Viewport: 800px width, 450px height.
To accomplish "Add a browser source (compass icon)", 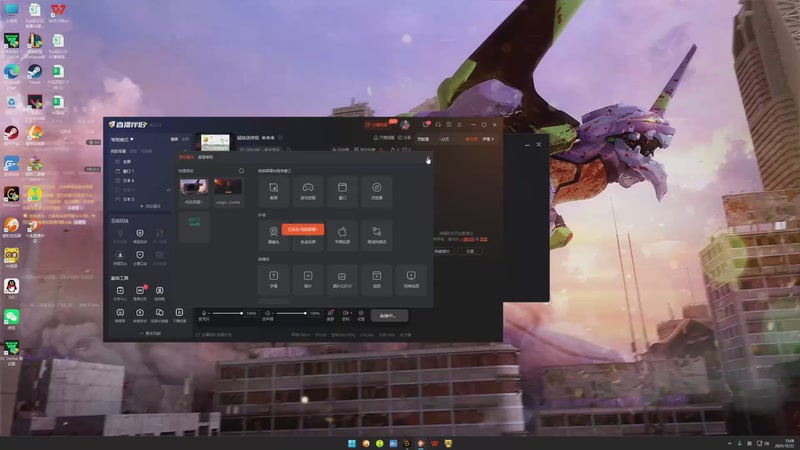I will point(377,191).
